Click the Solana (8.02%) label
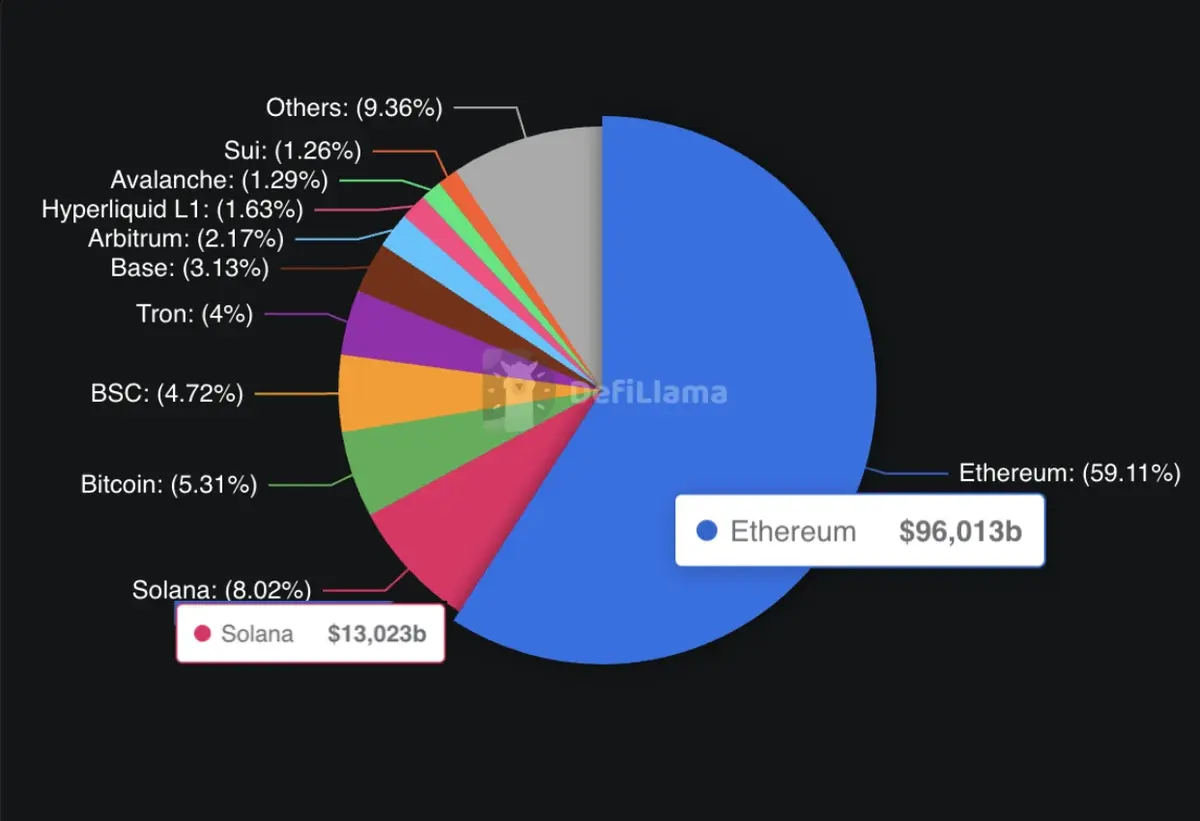1200x821 pixels. [x=221, y=590]
